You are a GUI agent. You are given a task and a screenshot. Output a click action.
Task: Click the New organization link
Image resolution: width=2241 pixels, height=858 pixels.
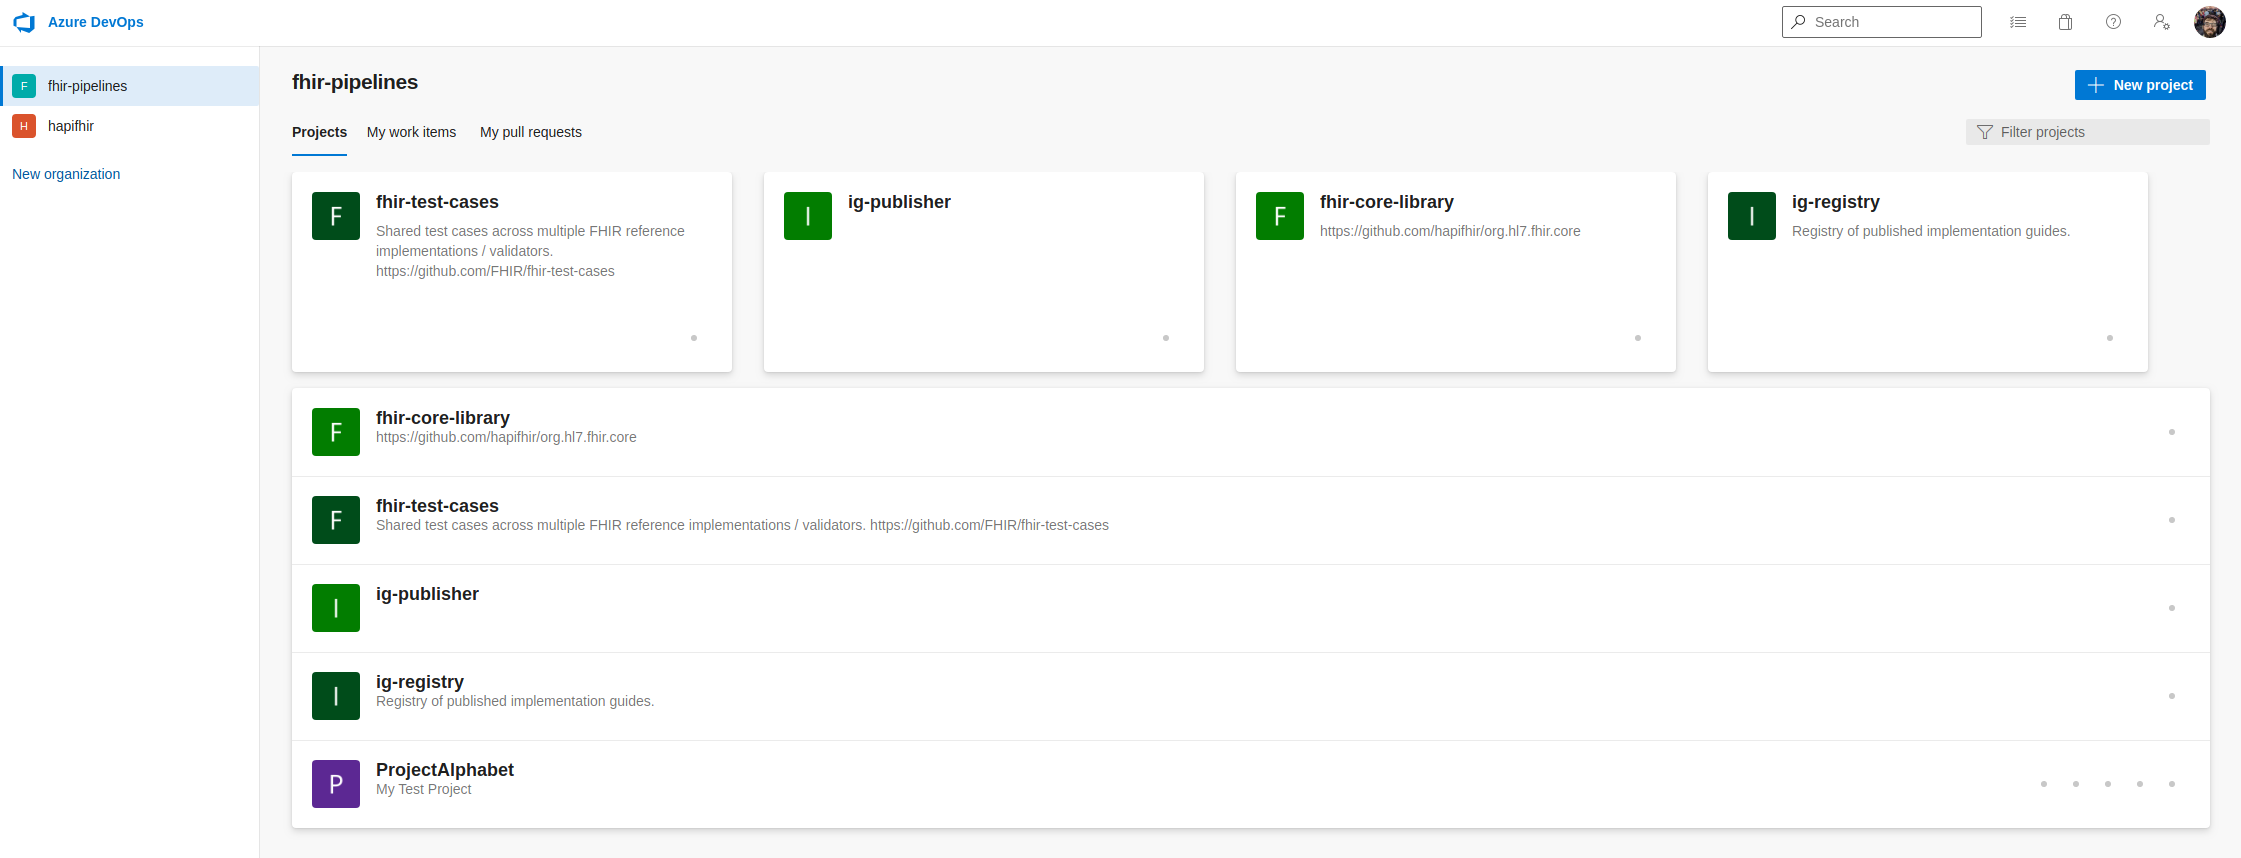(66, 174)
